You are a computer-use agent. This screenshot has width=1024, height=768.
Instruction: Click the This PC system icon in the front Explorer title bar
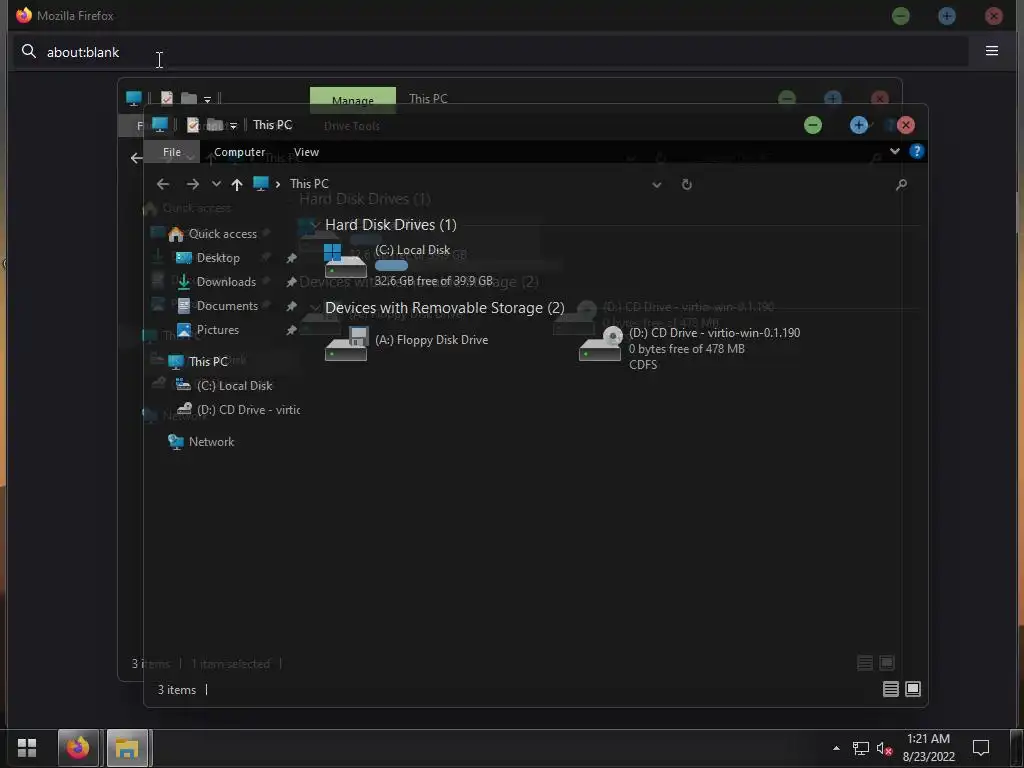[160, 125]
